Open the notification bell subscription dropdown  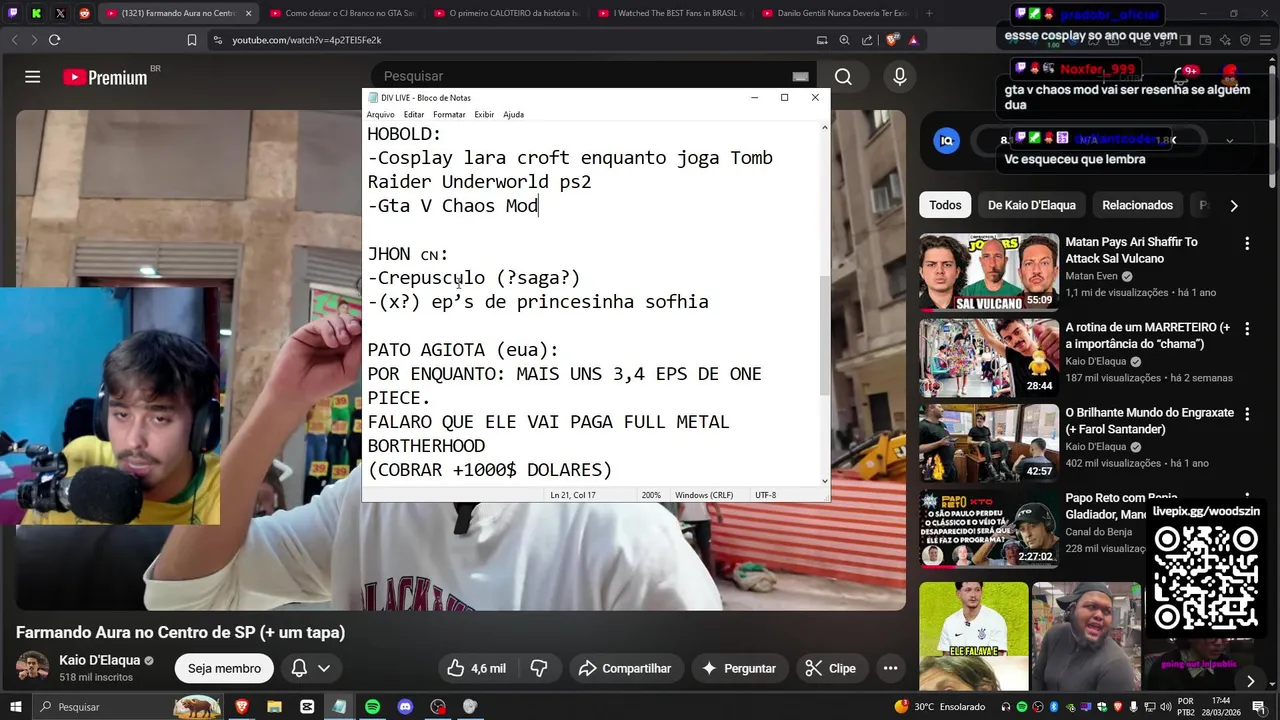click(x=311, y=668)
